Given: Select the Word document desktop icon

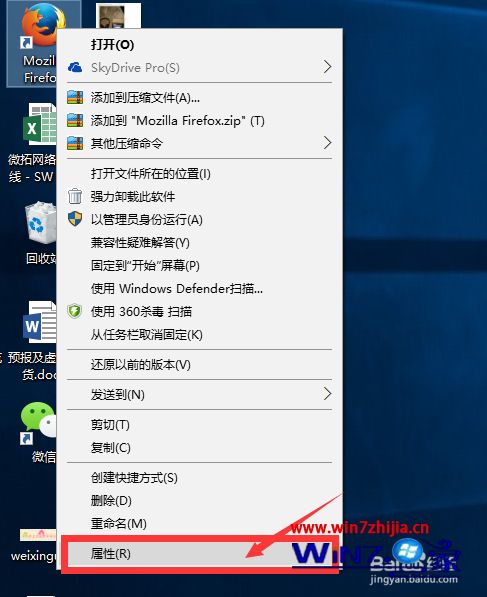Looking at the screenshot, I should 39,322.
